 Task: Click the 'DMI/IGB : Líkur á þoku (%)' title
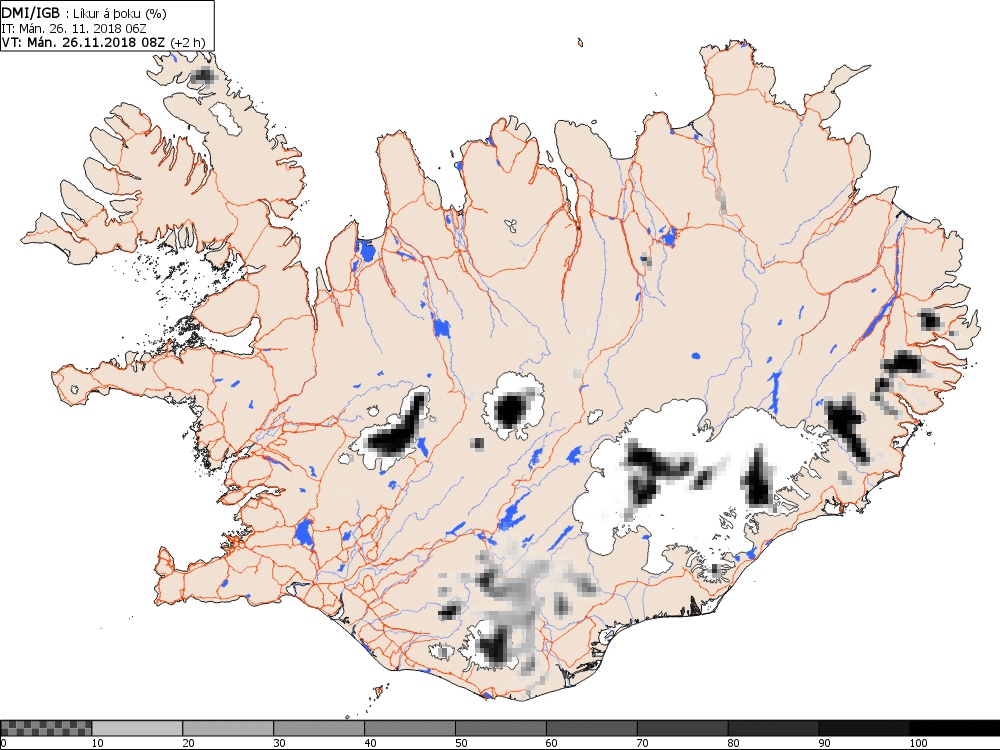(x=84, y=13)
